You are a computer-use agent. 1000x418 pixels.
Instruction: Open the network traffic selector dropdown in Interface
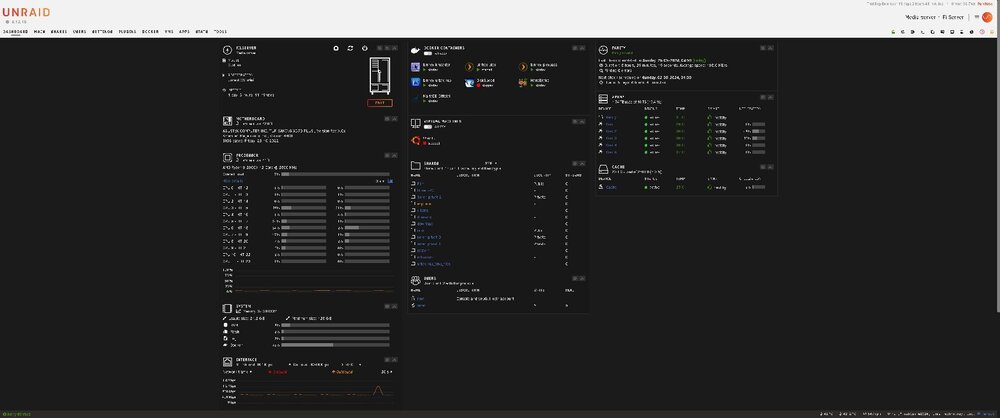[237, 371]
